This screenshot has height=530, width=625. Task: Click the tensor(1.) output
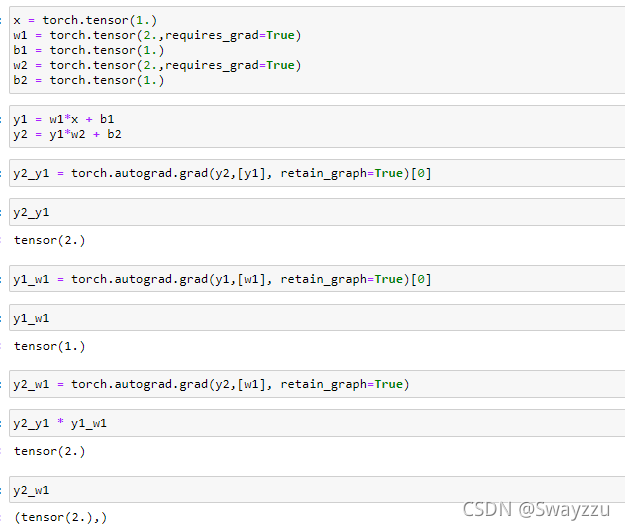click(x=49, y=346)
